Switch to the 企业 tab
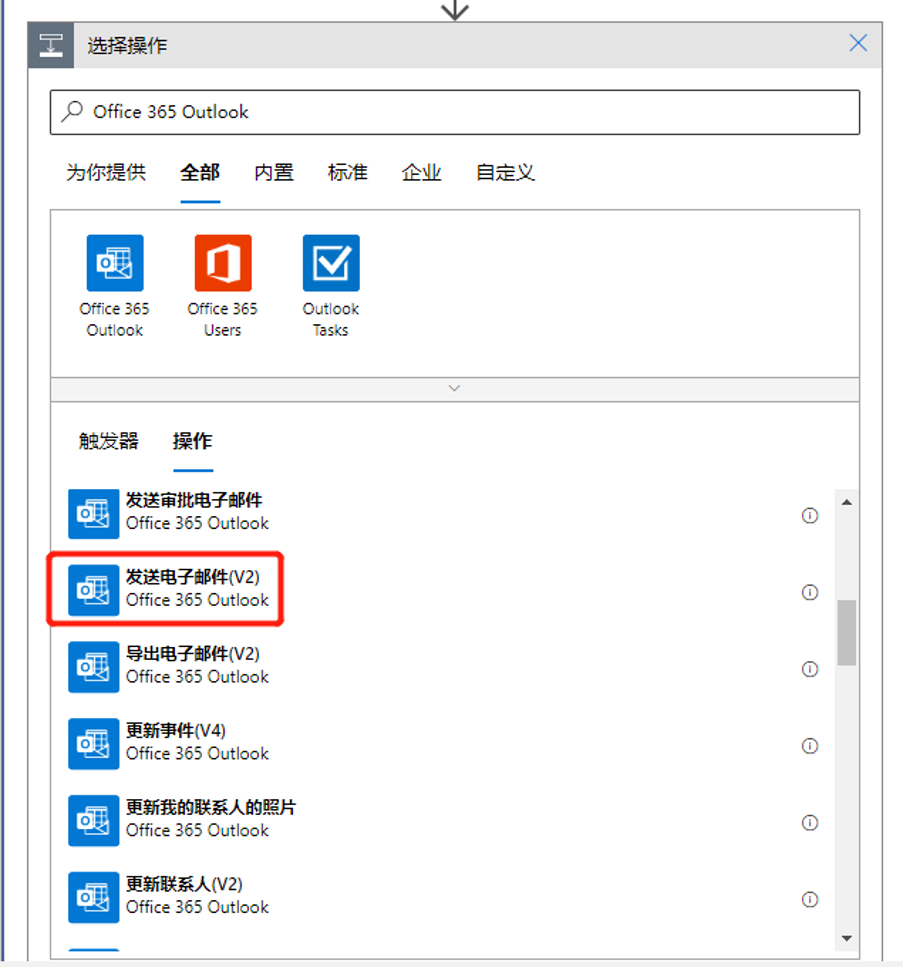The width and height of the screenshot is (904, 968). pyautogui.click(x=422, y=172)
